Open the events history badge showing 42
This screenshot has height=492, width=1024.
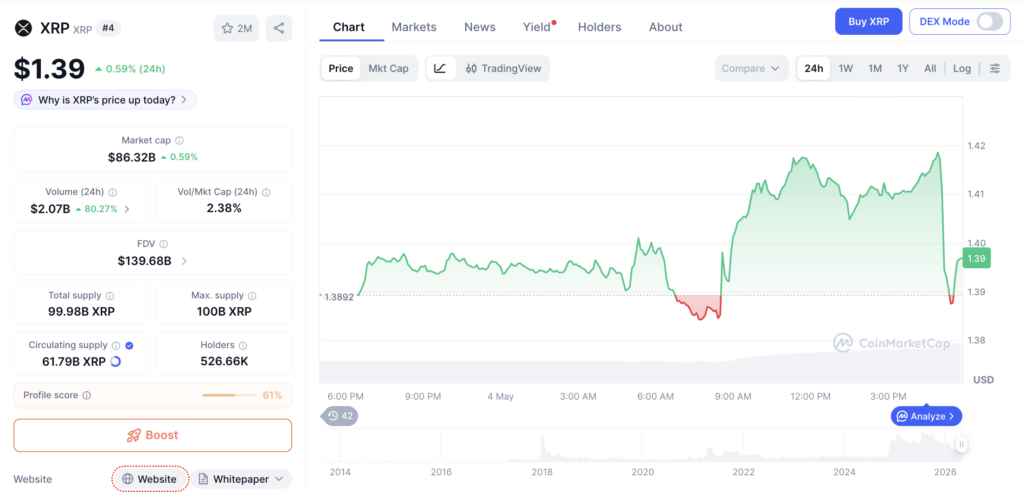[x=340, y=416]
